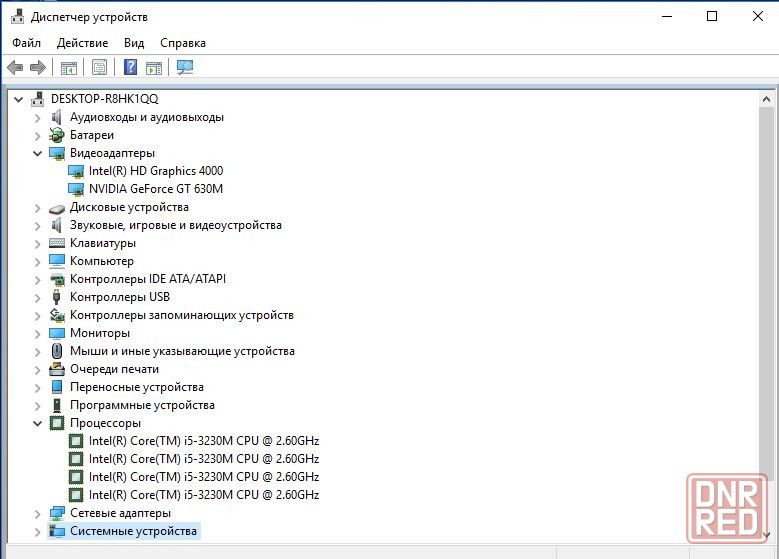Screen dimensions: 779x559
Task: Minimize the Диспетчер устройств window
Action: click(x=667, y=16)
